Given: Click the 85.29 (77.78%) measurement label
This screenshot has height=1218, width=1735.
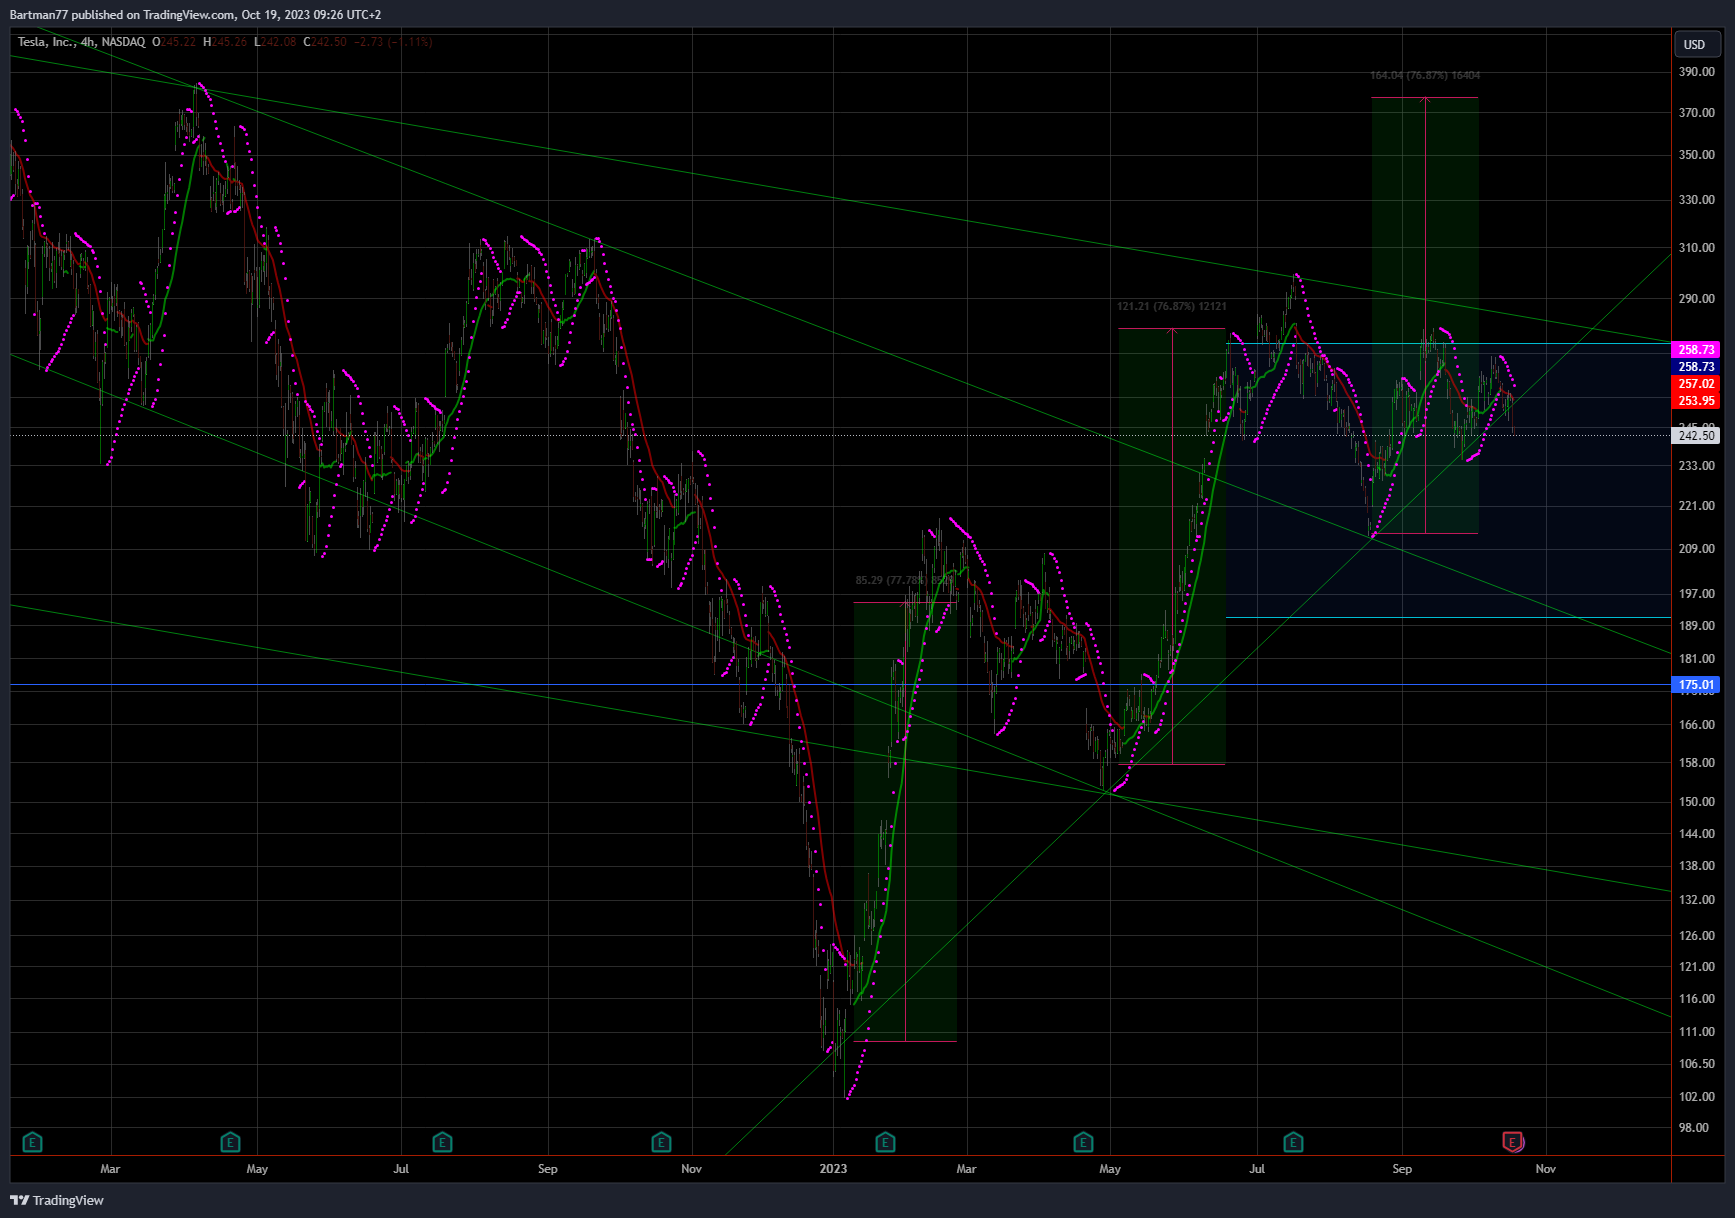Looking at the screenshot, I should 905,580.
